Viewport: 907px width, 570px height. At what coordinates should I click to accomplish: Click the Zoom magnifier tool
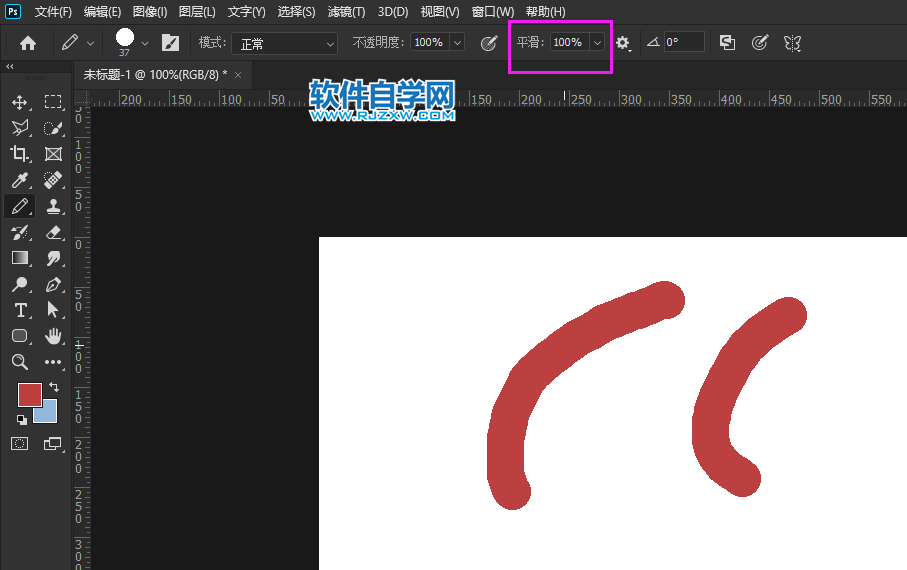coord(19,362)
